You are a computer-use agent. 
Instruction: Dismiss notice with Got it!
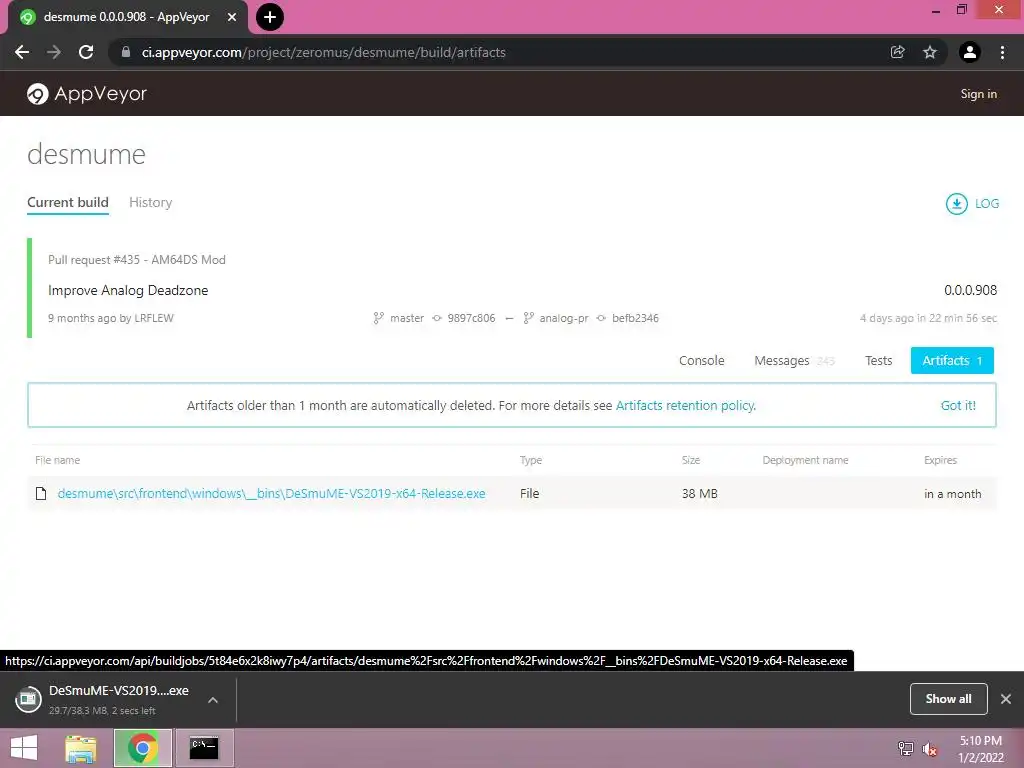(x=958, y=406)
